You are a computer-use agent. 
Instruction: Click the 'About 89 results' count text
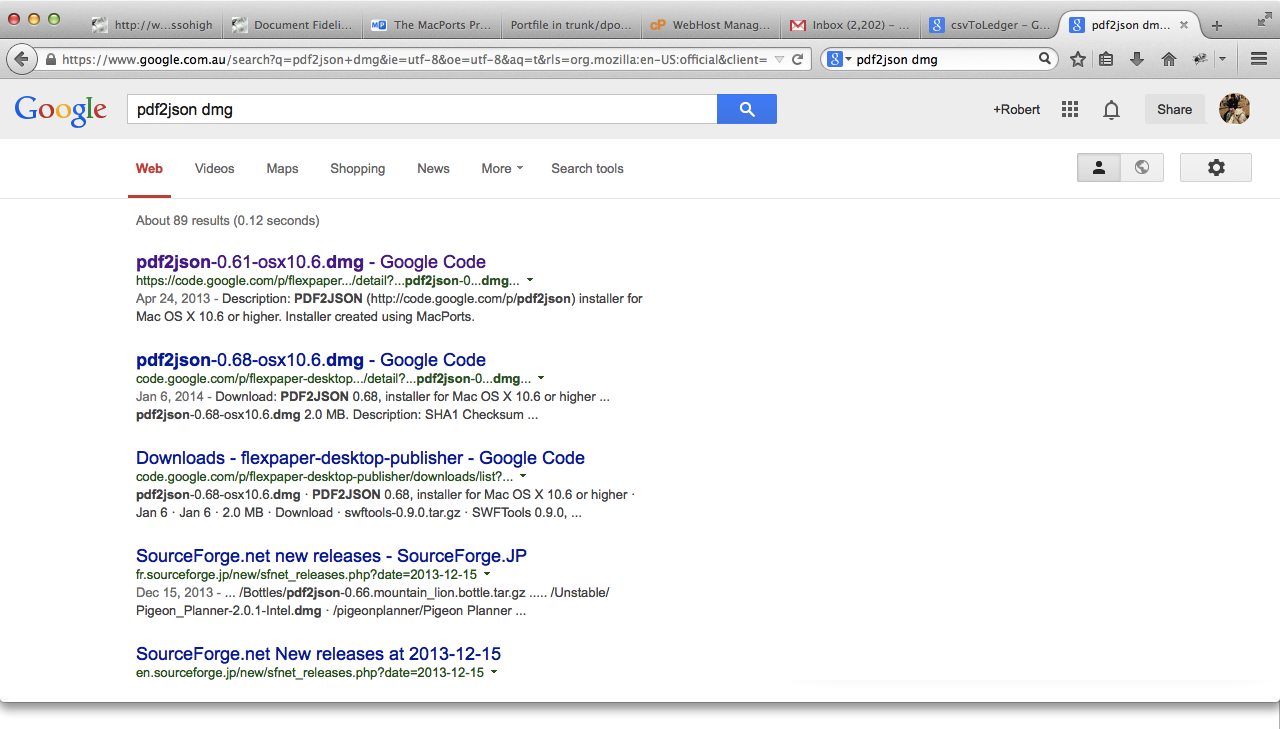click(228, 220)
